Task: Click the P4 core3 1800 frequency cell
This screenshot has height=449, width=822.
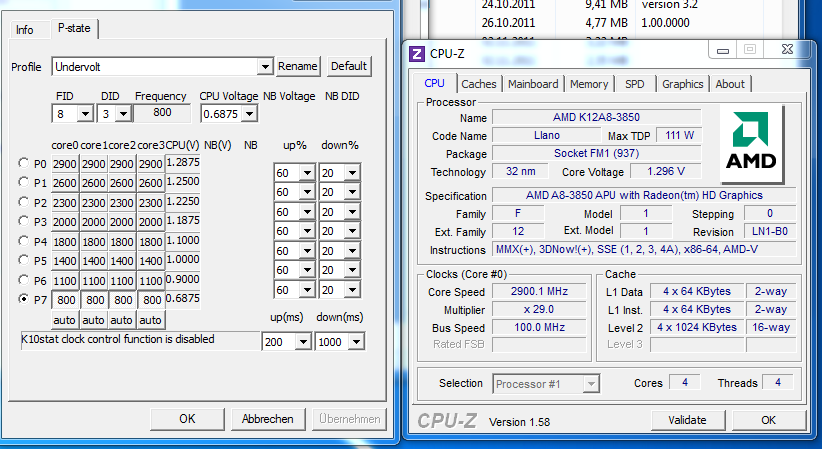Action: coord(150,241)
